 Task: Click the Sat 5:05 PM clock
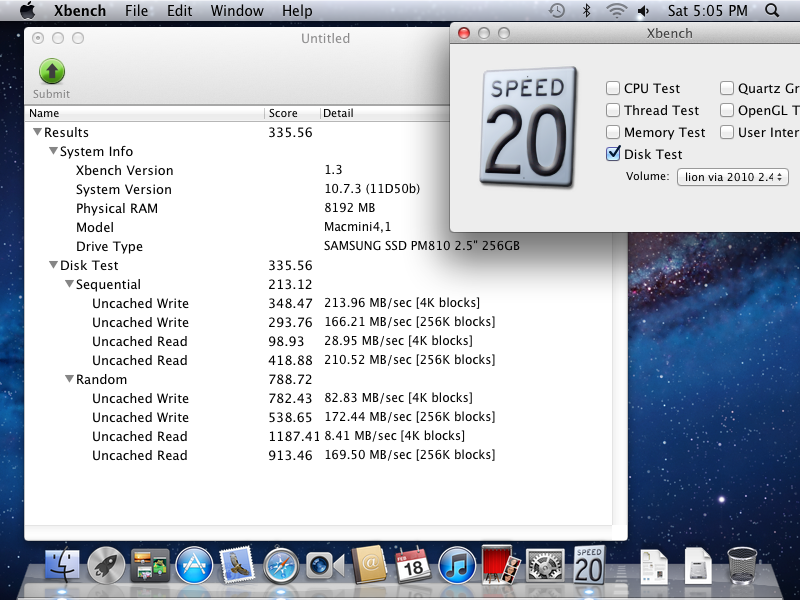coord(707,11)
